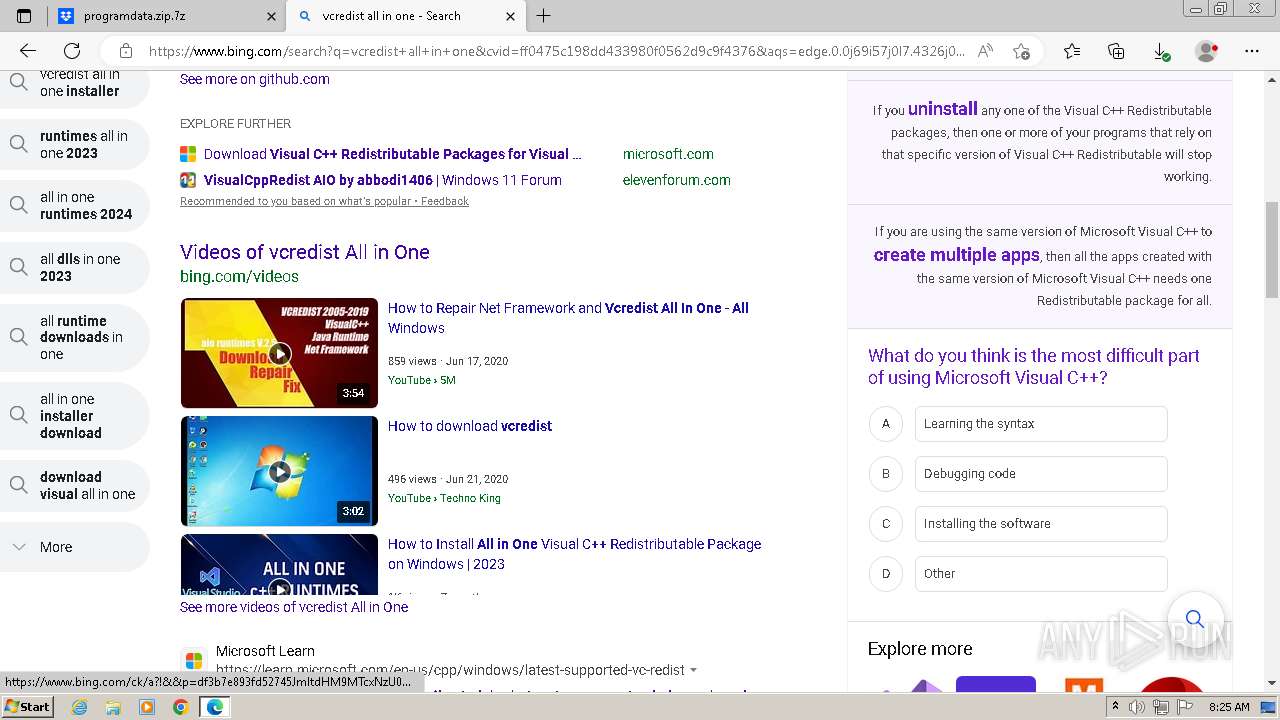
Task: Search suggestion download visual all in one
Action: [x=75, y=485]
